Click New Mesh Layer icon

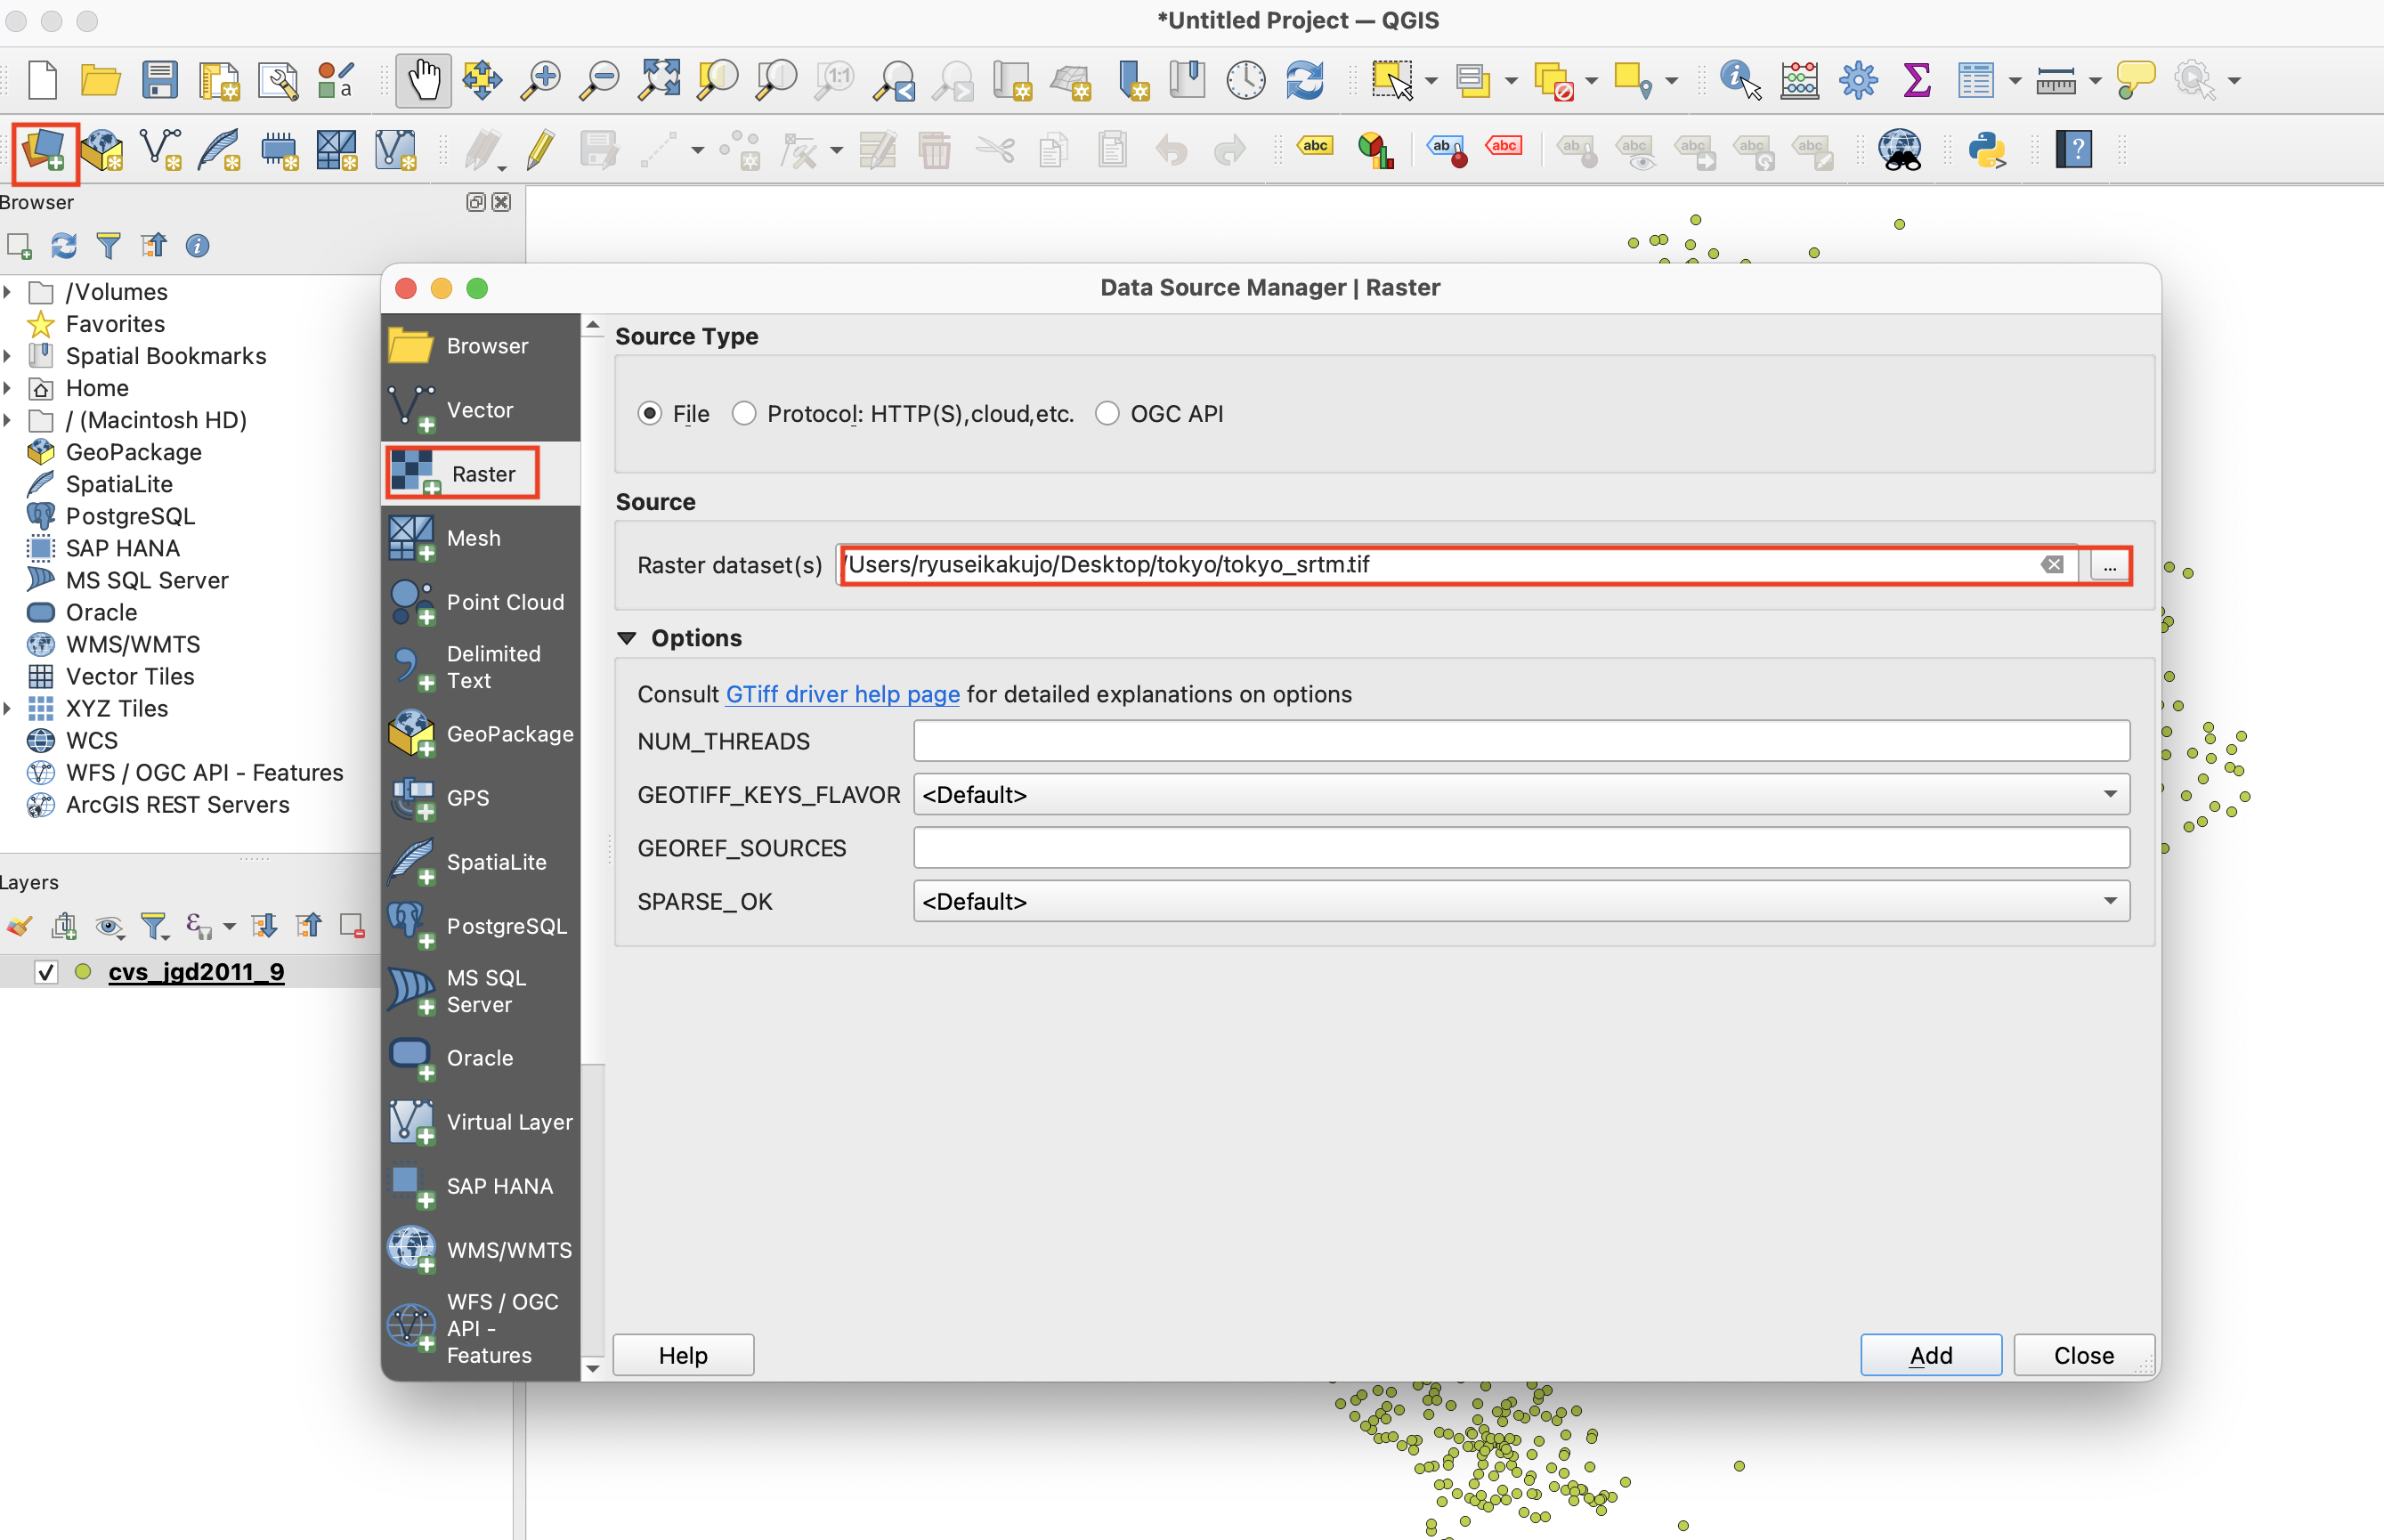point(337,151)
